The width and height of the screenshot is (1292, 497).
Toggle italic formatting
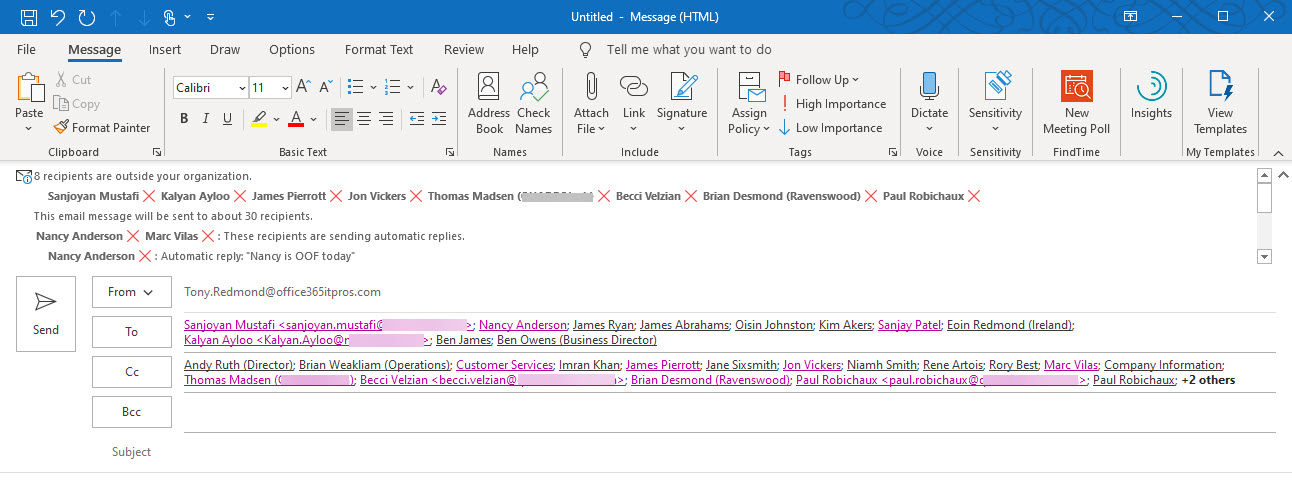(x=206, y=119)
